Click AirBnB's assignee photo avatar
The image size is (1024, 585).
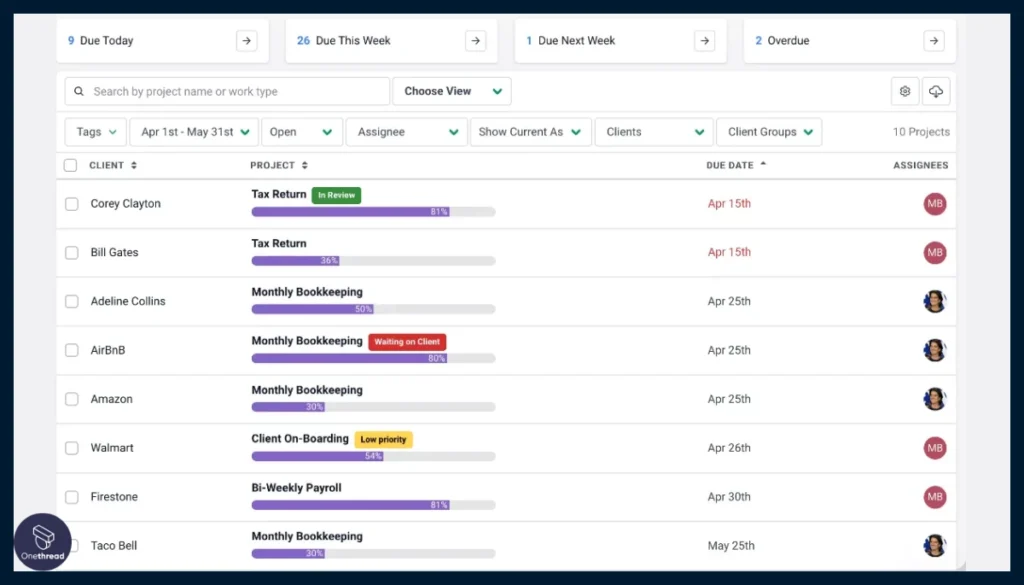tap(935, 350)
